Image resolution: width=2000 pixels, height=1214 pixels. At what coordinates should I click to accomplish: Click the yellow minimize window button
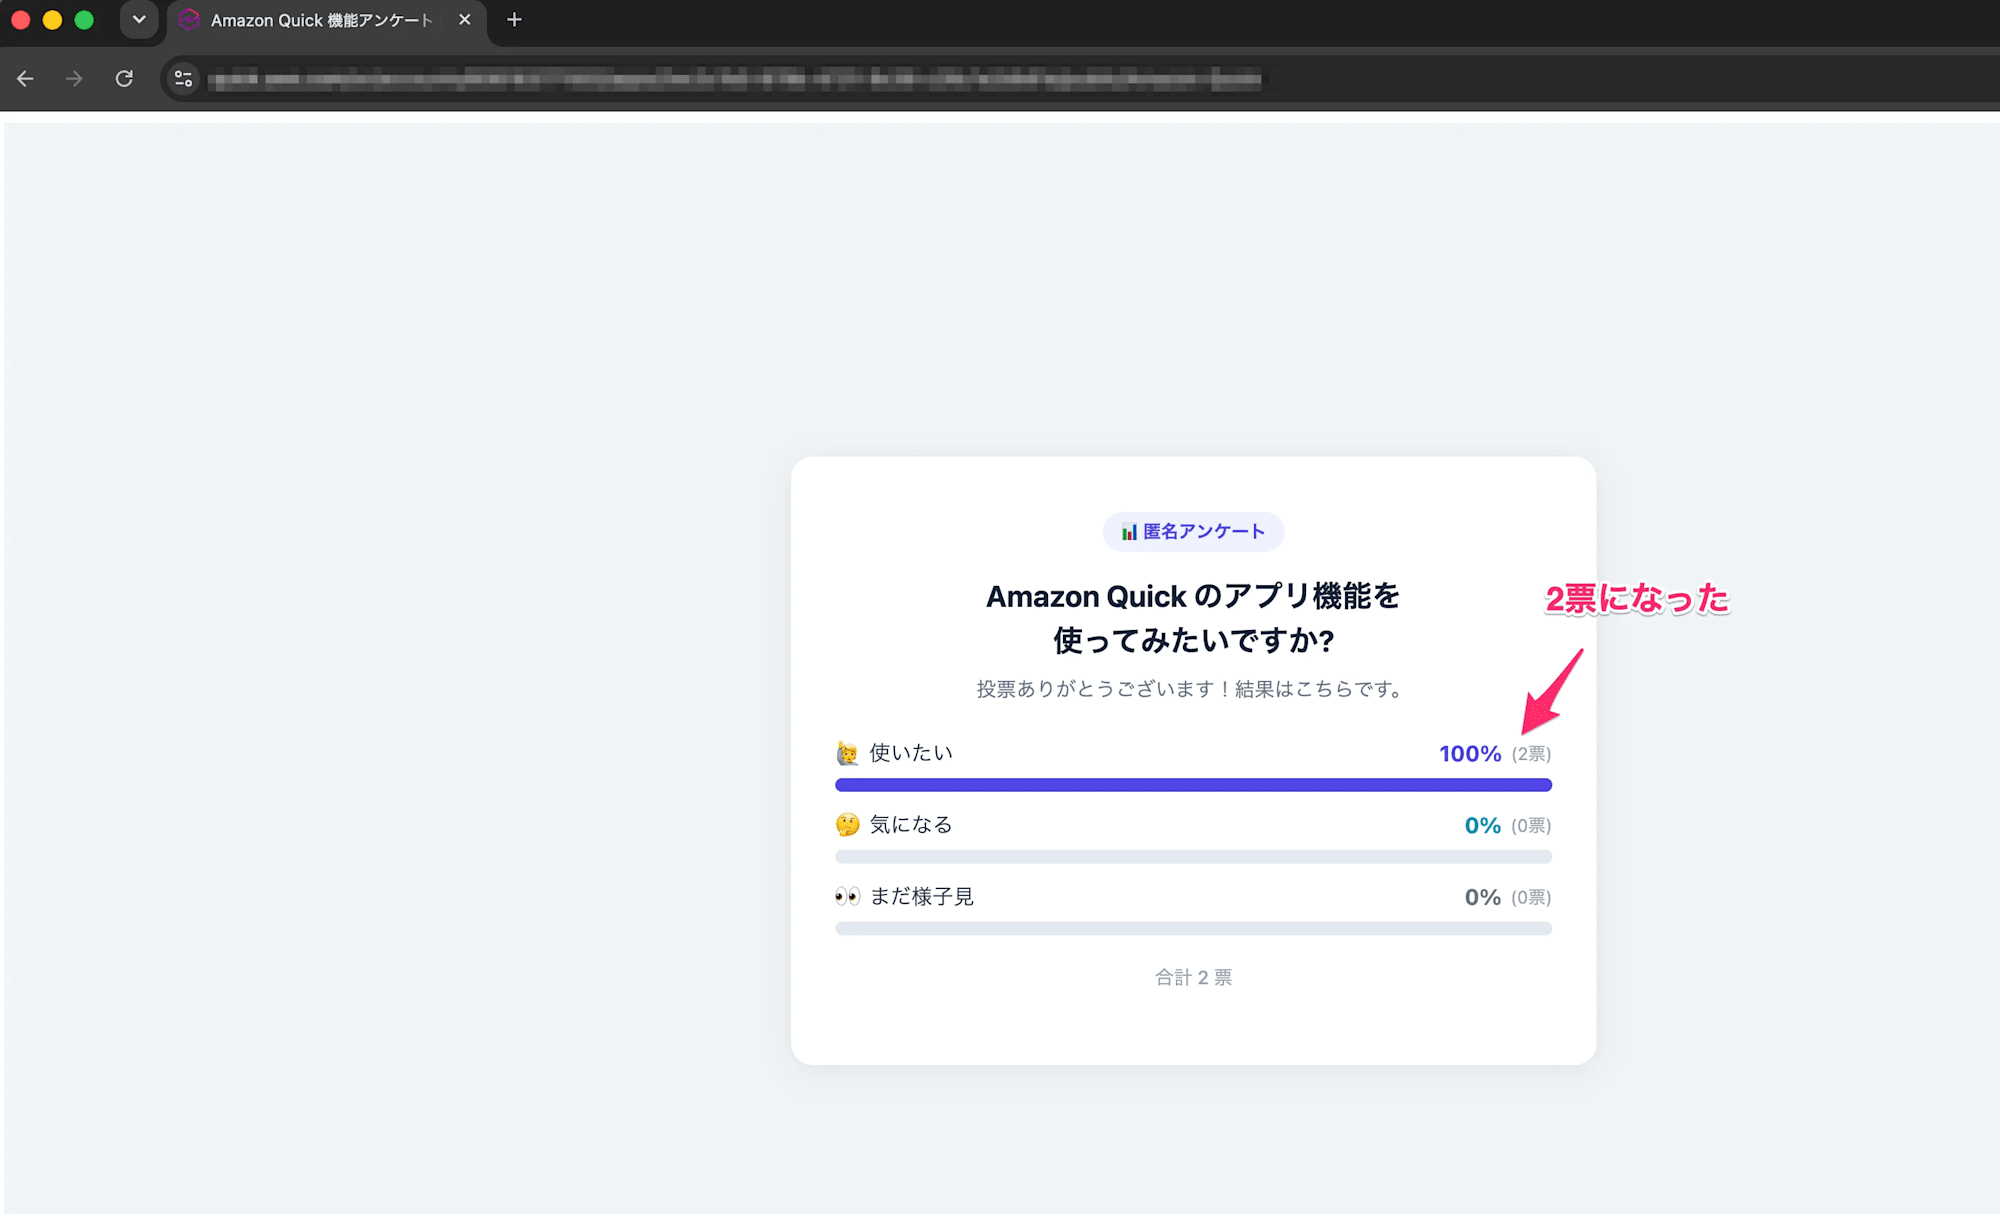[x=53, y=20]
